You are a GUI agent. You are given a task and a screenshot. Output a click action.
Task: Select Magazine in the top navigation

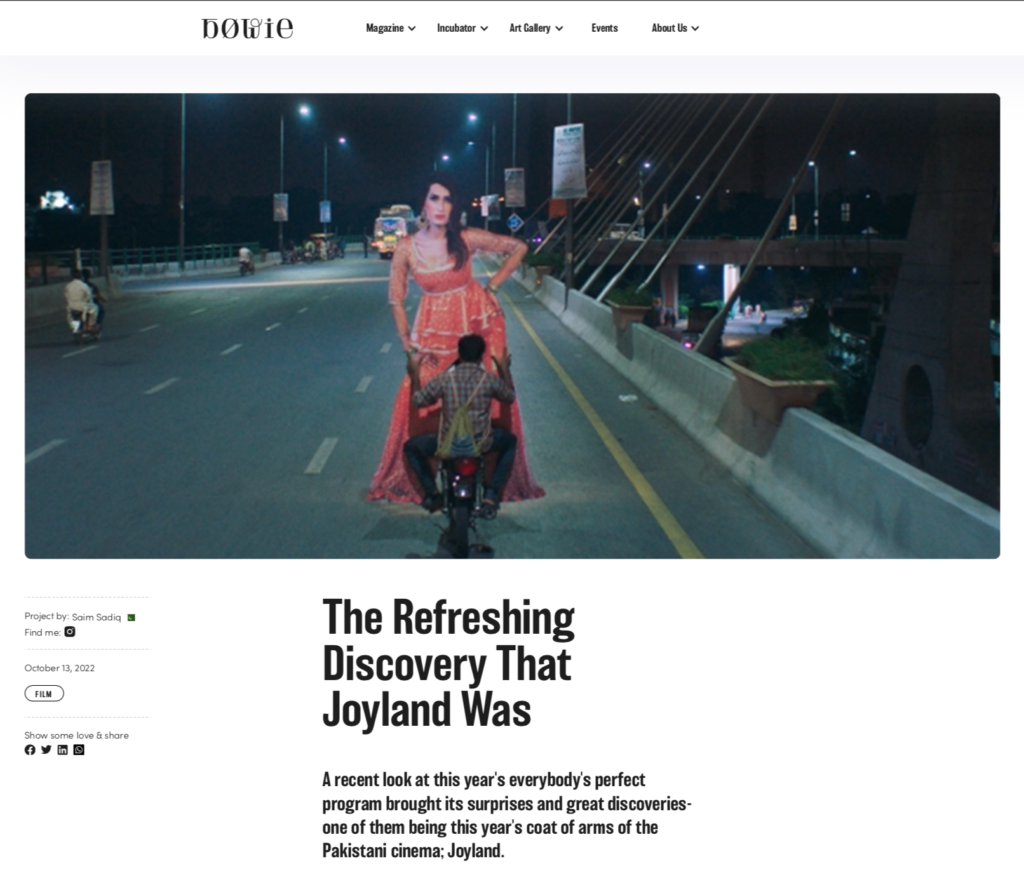(384, 28)
